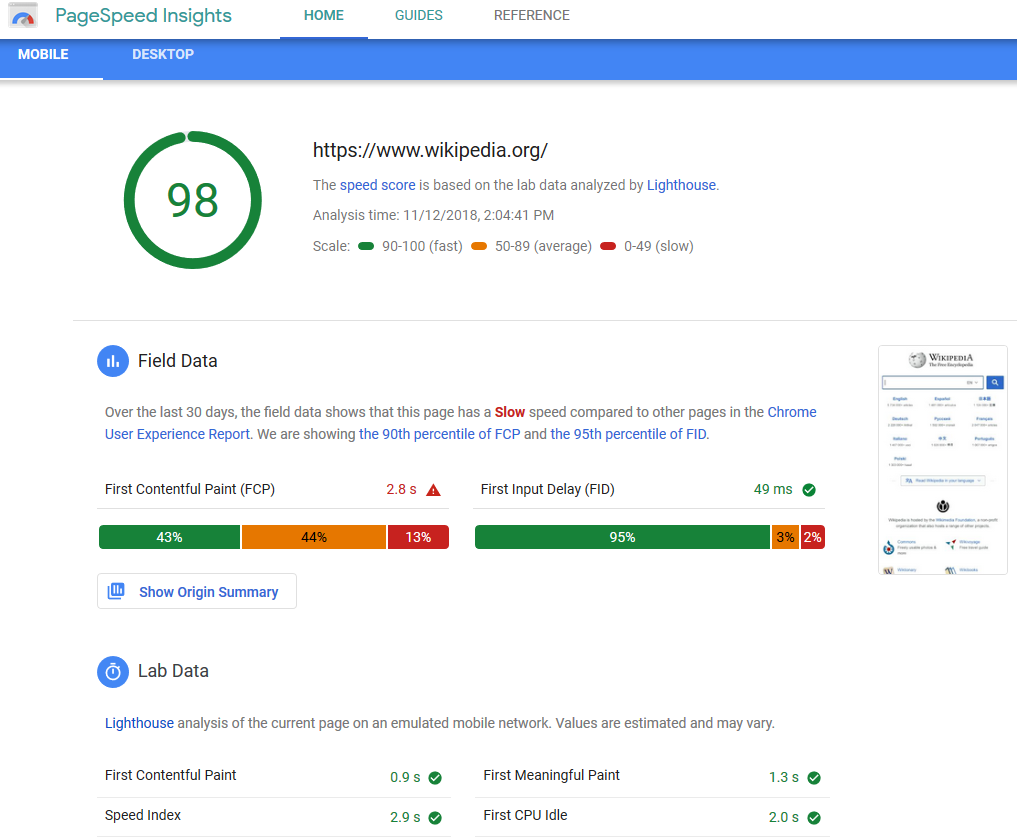This screenshot has height=837, width=1017.
Task: Click the PageSpeed Insights logo icon
Action: pos(23,16)
